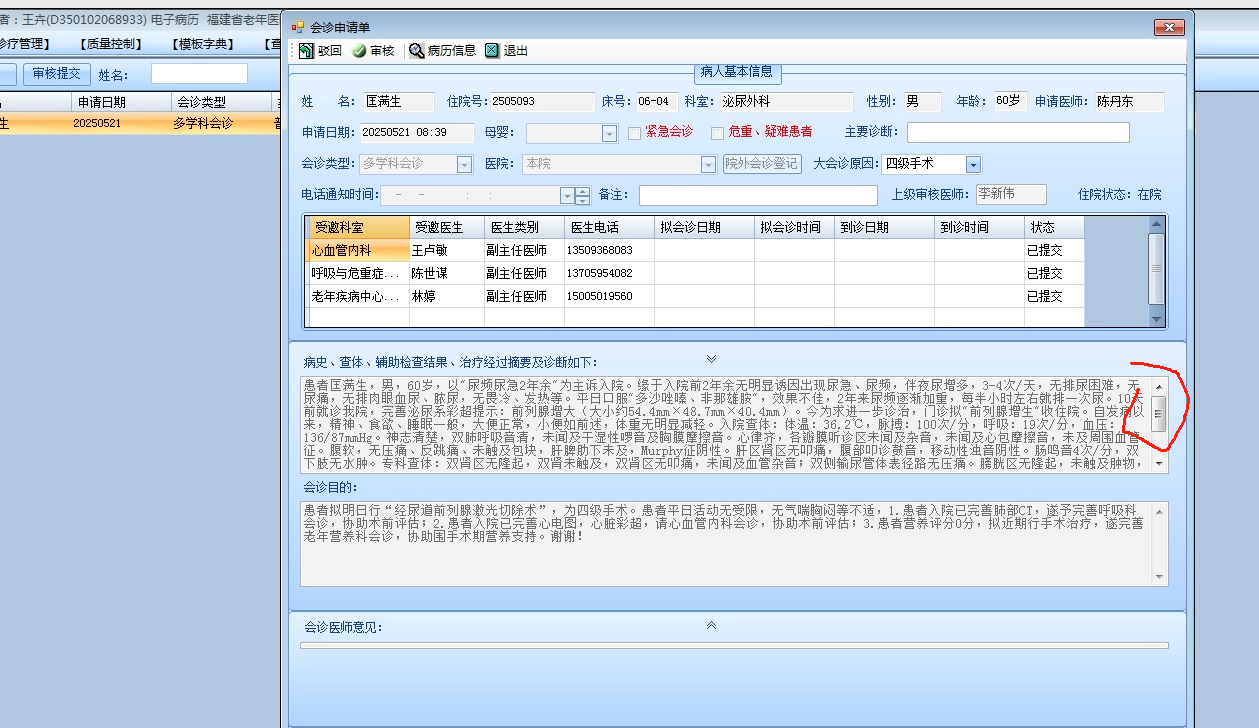Viewport: 1259px width, 728px height.
Task: Click the 审核 (approve) toolbar button
Action: [373, 51]
